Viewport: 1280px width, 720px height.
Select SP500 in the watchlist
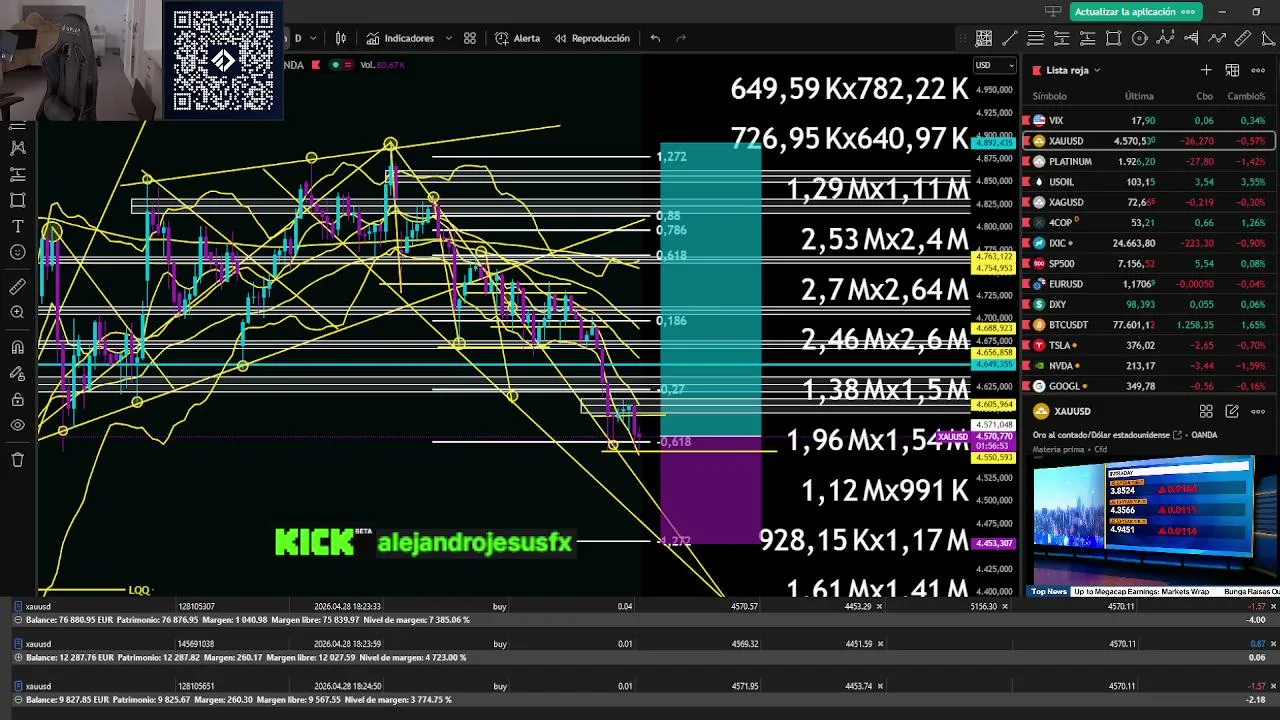(1149, 263)
